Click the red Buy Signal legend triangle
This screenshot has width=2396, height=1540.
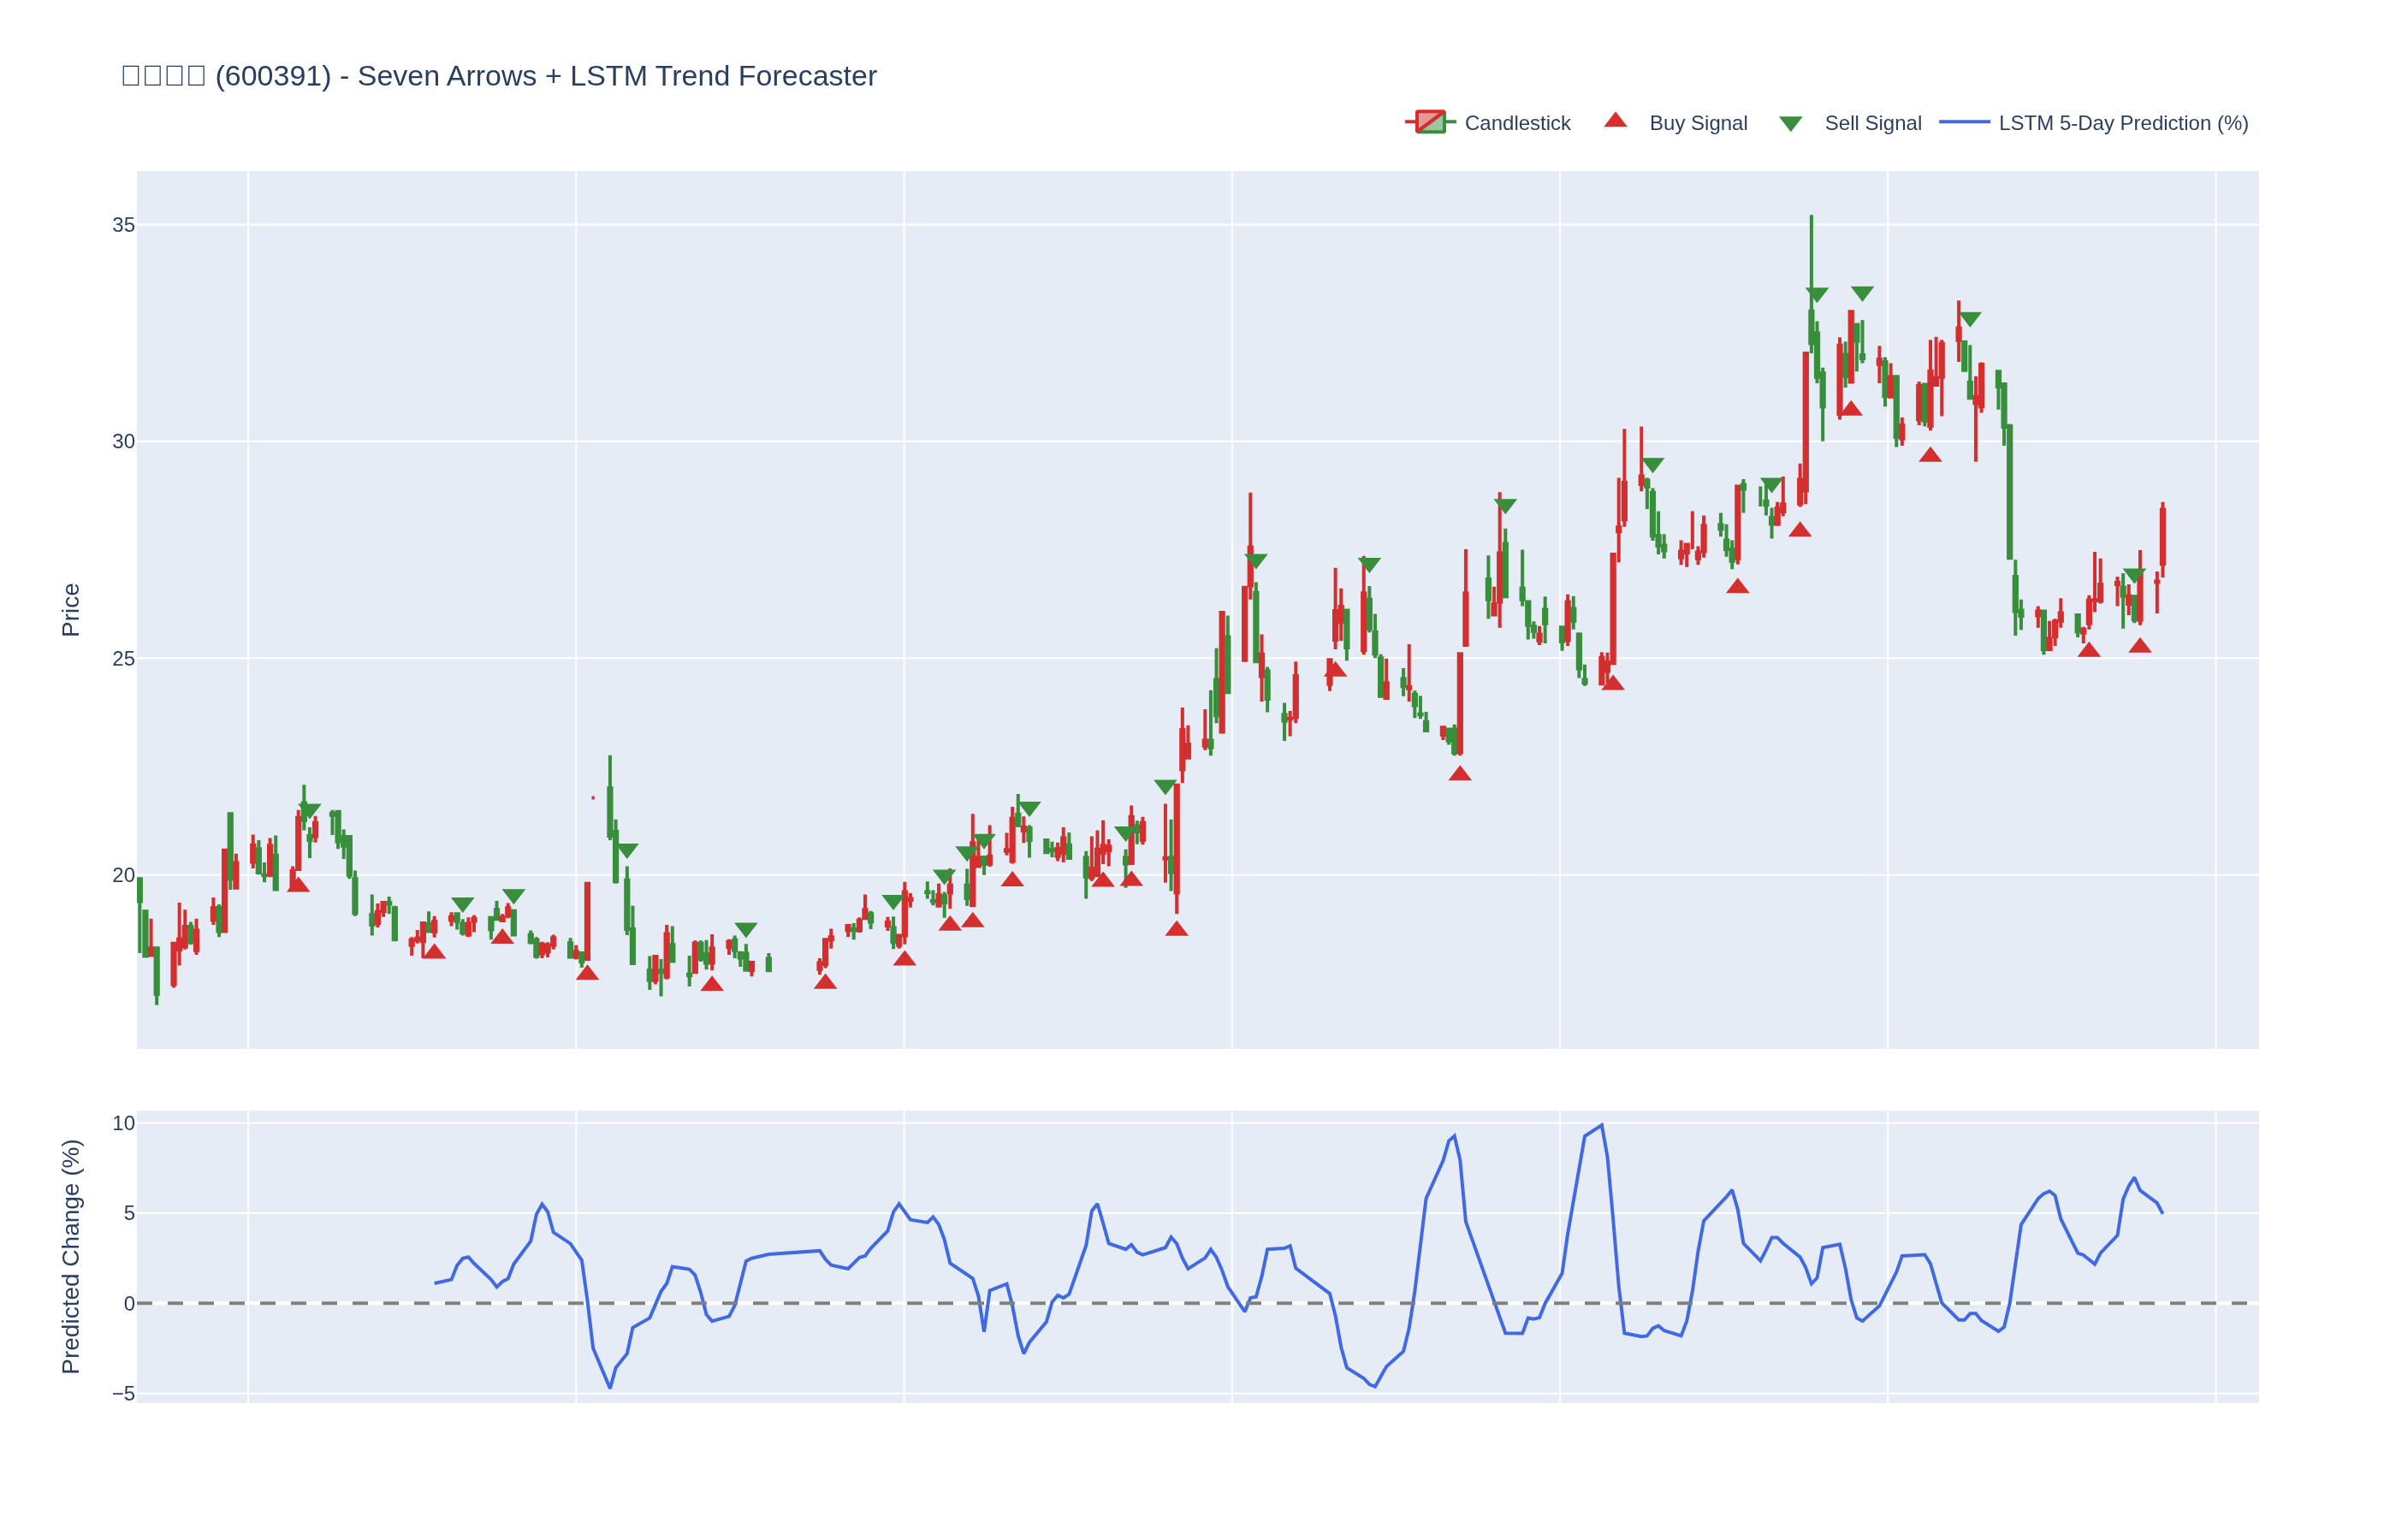point(1615,121)
